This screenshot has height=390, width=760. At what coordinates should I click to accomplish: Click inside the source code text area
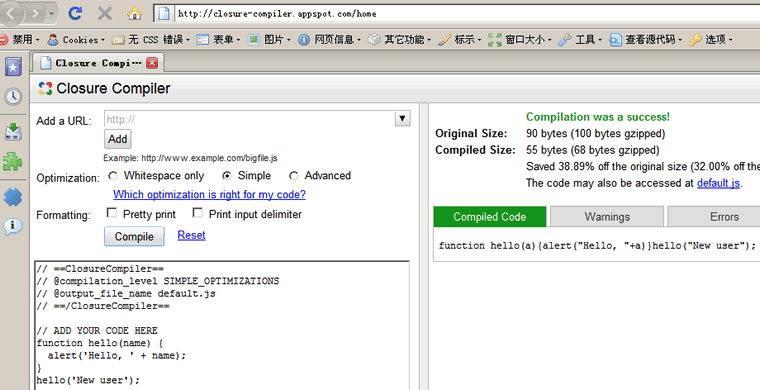[x=222, y=326]
